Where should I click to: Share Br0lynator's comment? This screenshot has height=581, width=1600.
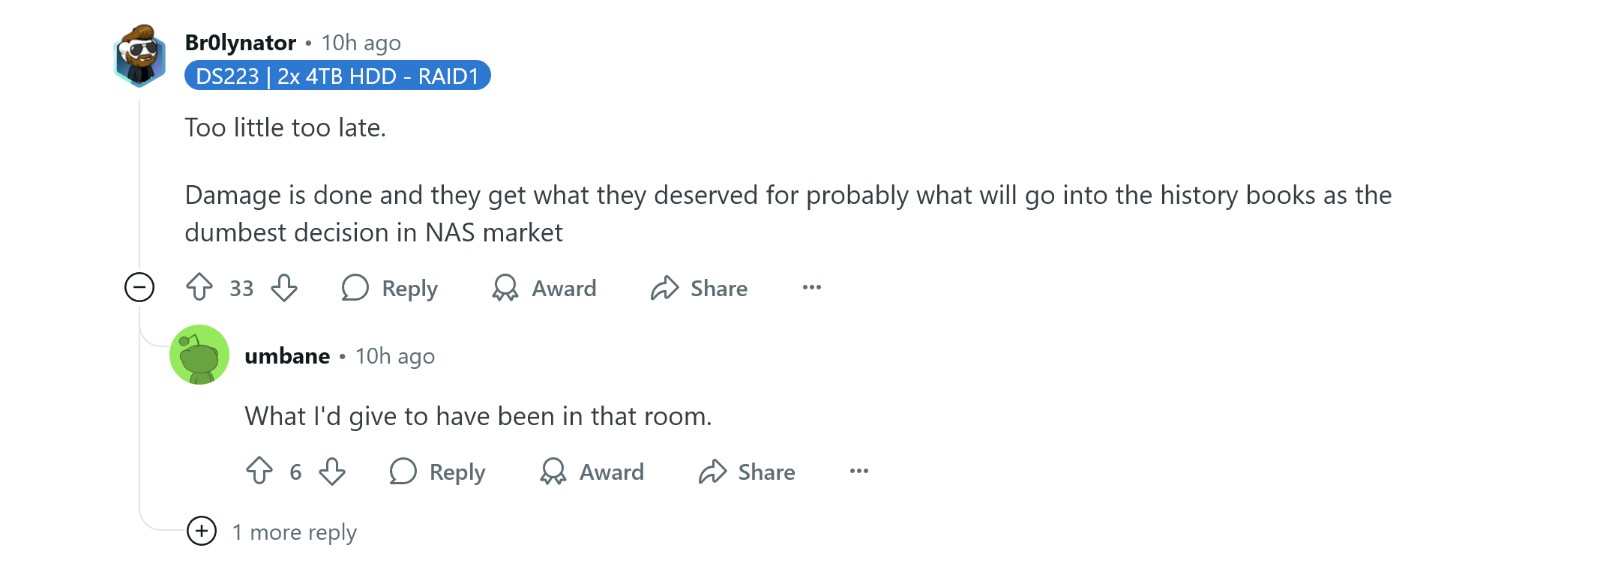699,288
